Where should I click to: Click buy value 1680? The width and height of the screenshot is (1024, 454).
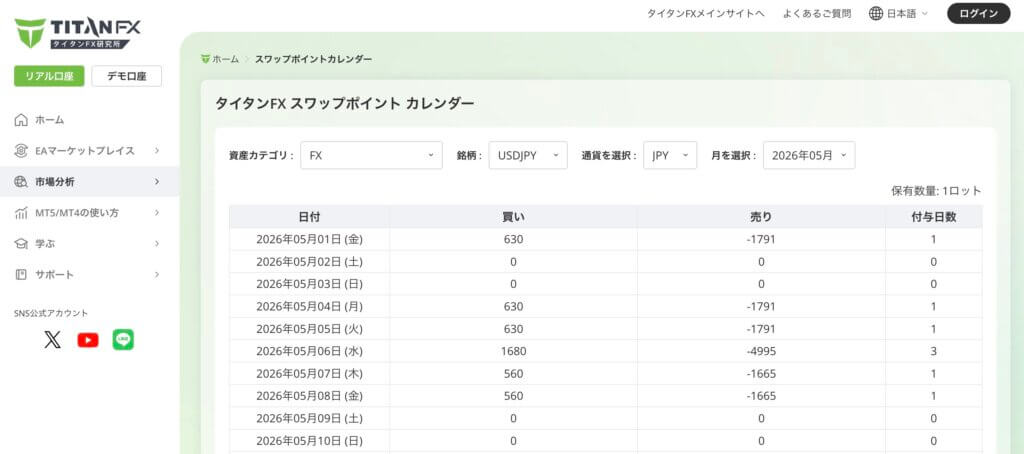tap(513, 351)
